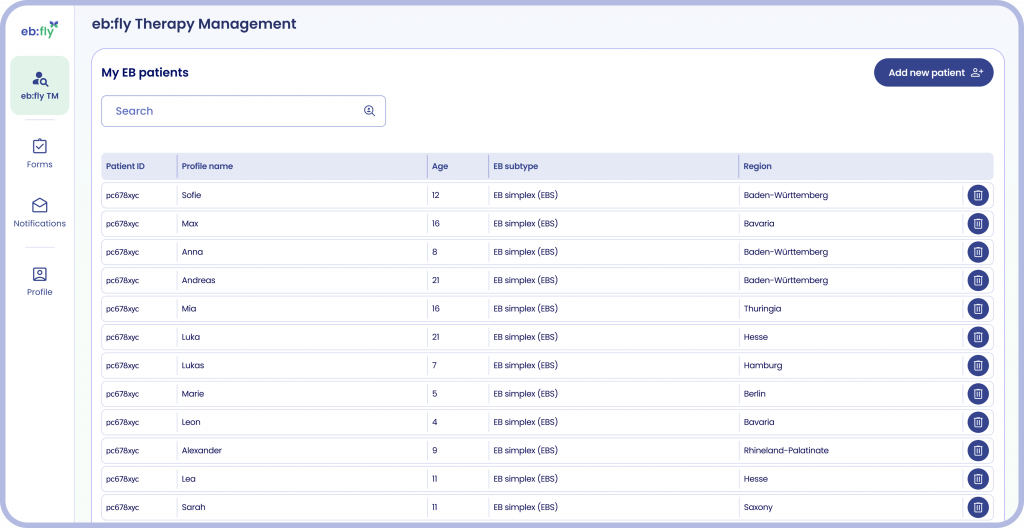This screenshot has height=528, width=1024.
Task: Click the eb:fly logo
Action: [40, 30]
